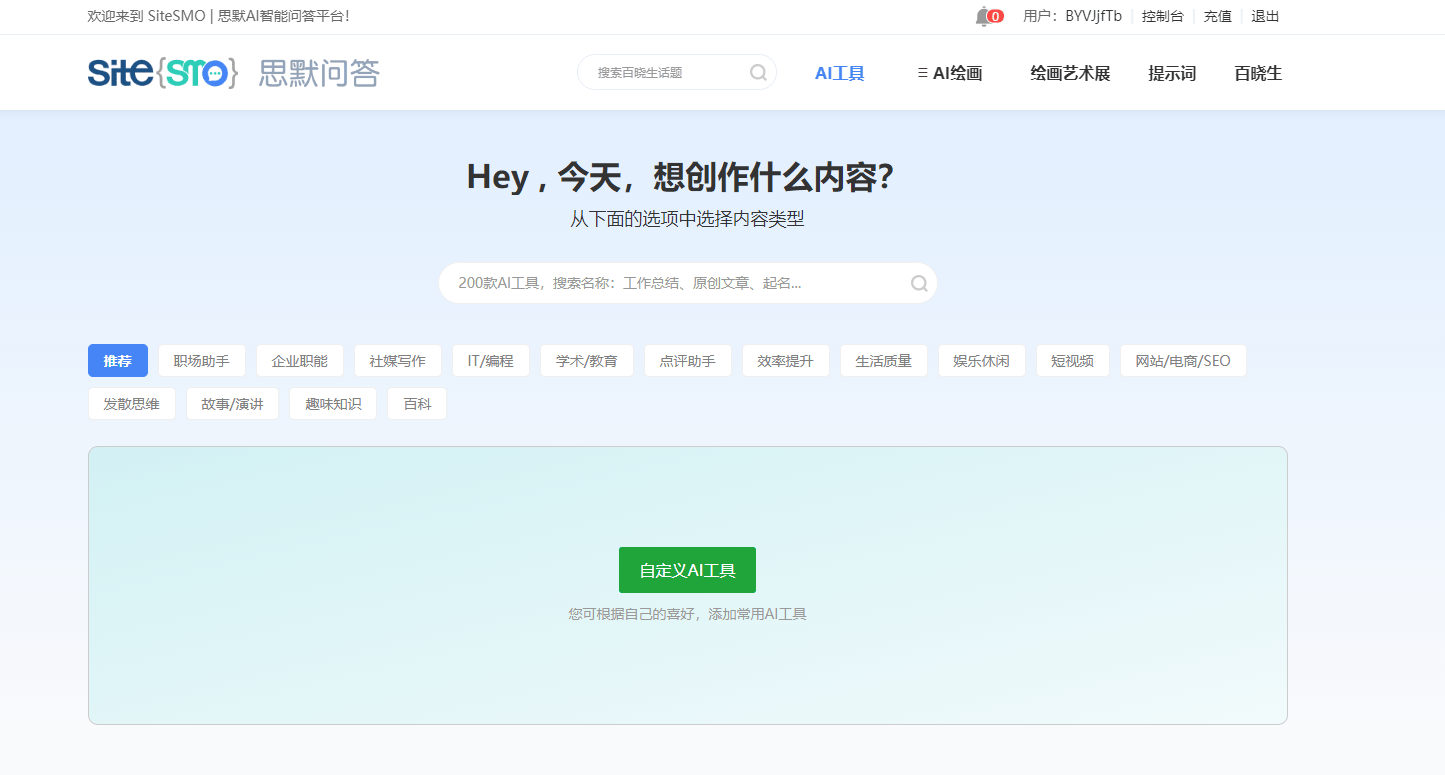Navigate to 绘画艺术展
The width and height of the screenshot is (1445, 775).
tap(1069, 72)
